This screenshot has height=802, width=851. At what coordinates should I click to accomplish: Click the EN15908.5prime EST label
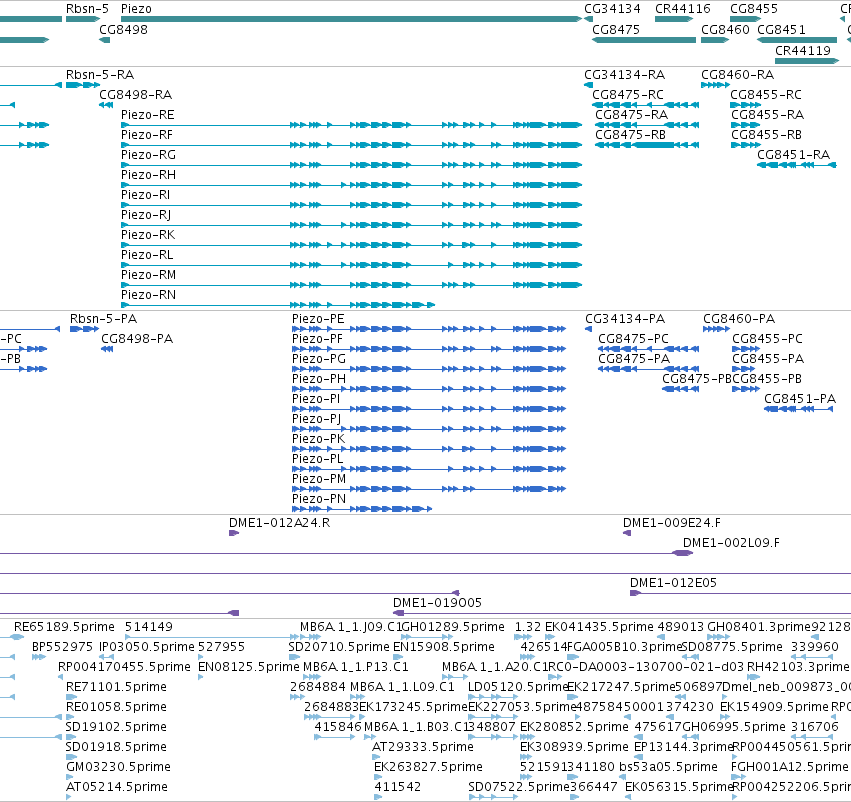click(x=444, y=647)
